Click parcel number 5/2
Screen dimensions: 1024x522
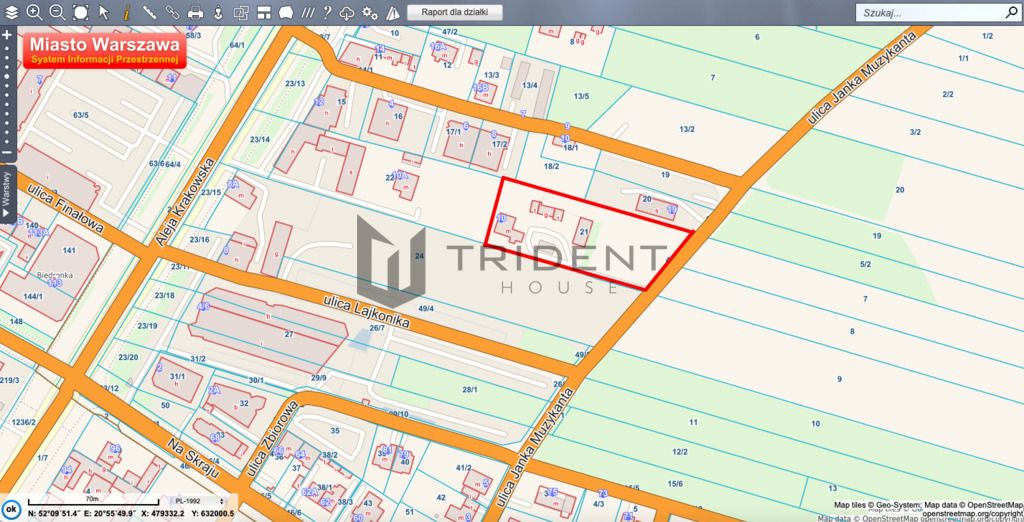point(865,264)
